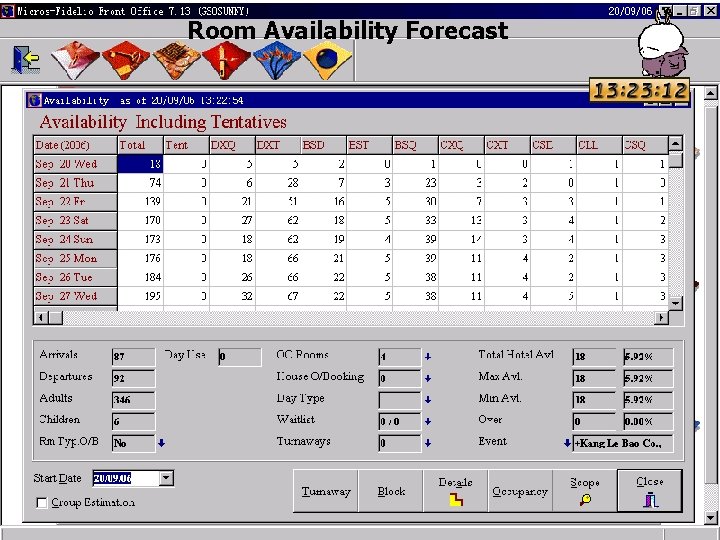Image resolution: width=720 pixels, height=540 pixels.
Task: Select the Sep 20 Wed row
Action: [x=75, y=164]
